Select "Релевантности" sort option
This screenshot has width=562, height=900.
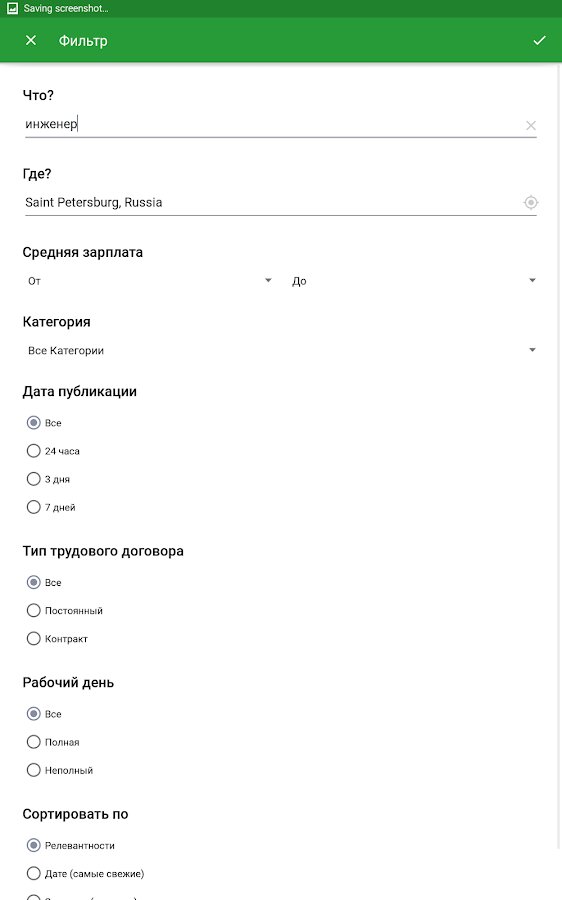(x=71, y=845)
